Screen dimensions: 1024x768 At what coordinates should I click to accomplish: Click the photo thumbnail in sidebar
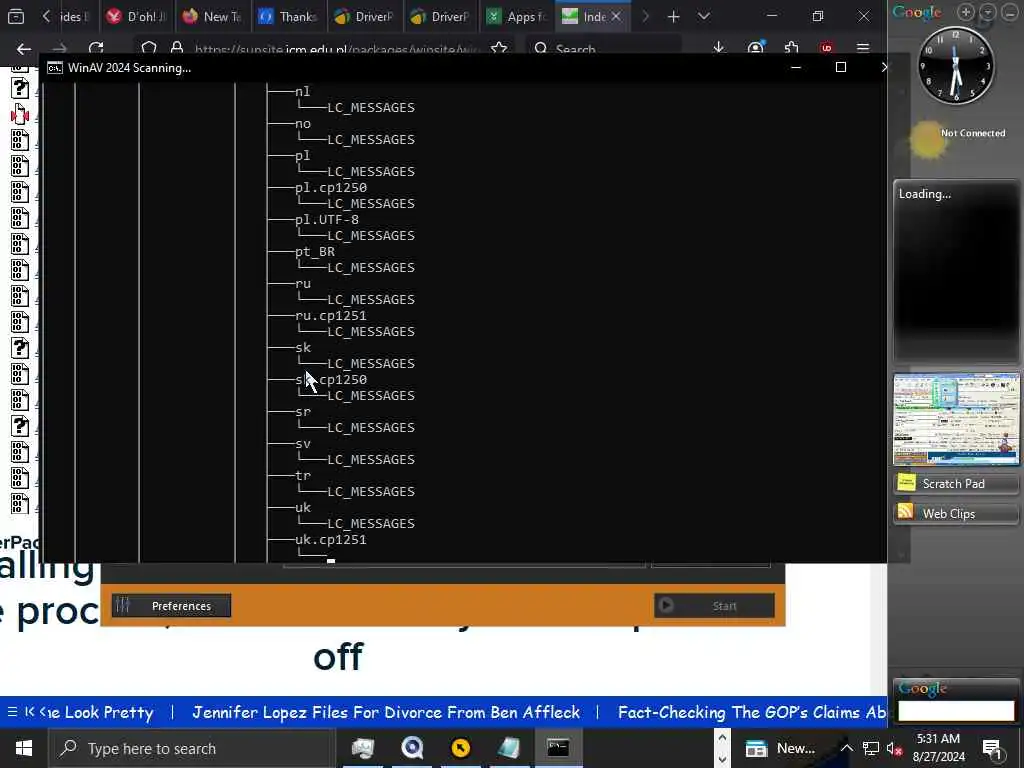coord(956,419)
